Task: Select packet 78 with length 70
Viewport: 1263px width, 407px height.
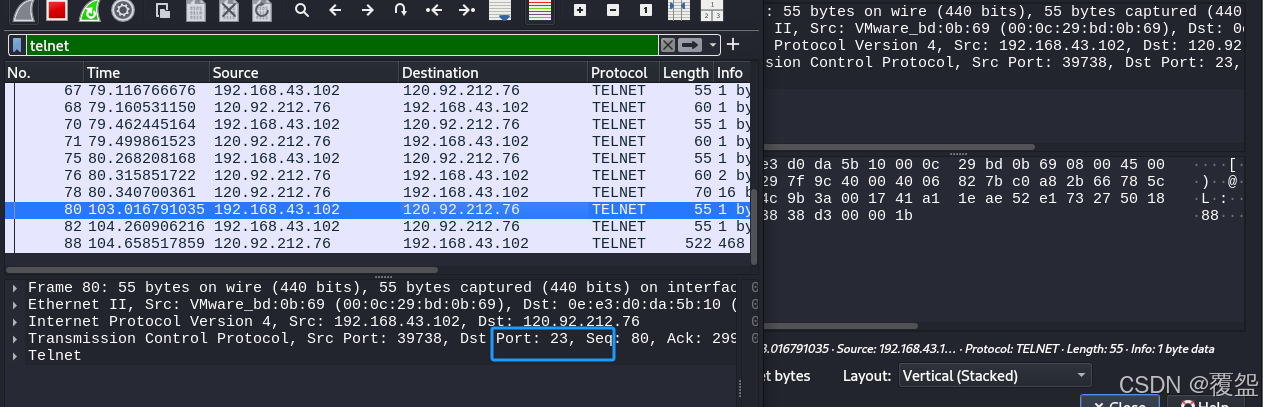Action: click(377, 193)
